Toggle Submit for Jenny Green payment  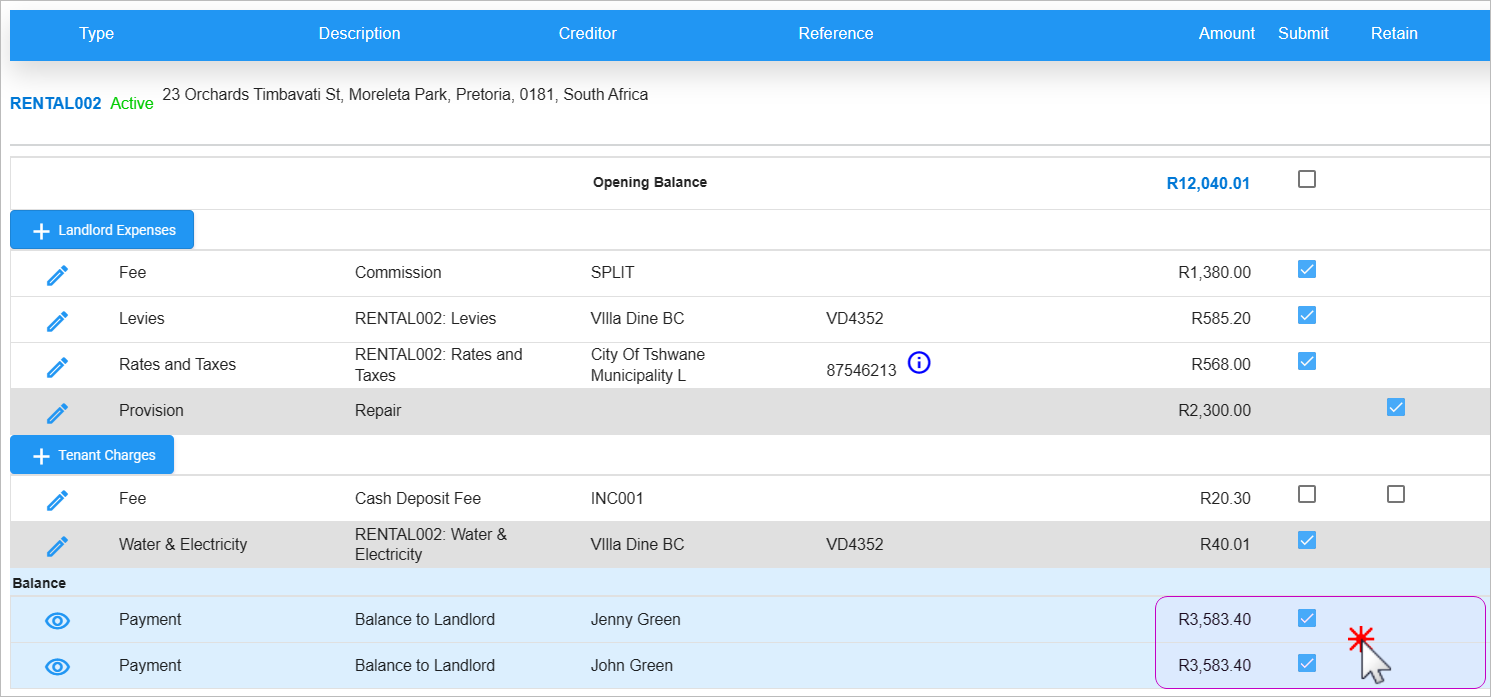coord(1306,618)
